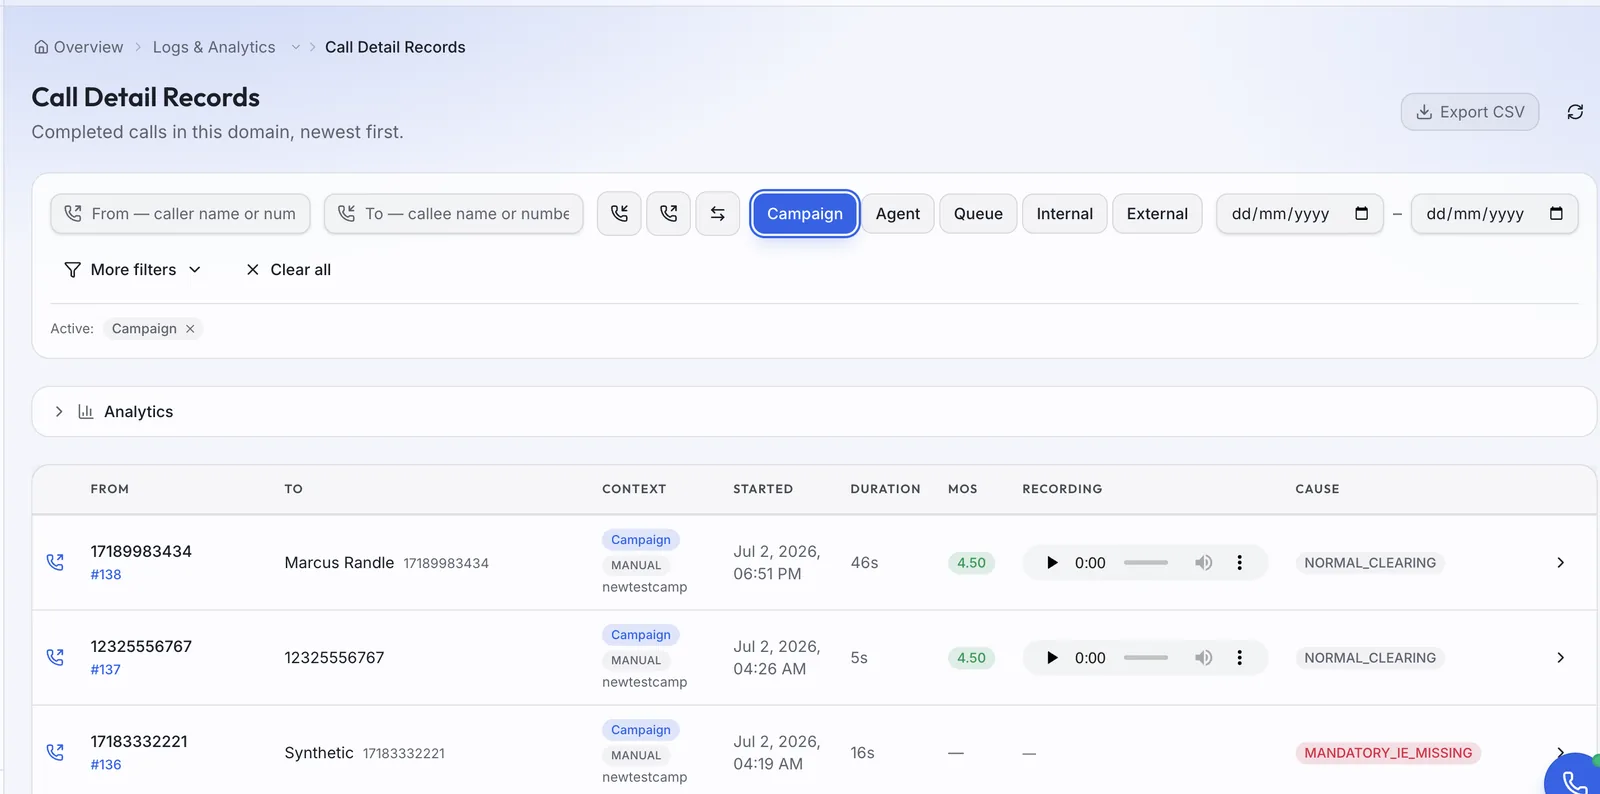Viewport: 1600px width, 794px height.
Task: Click the call icon on row #136
Action: click(x=55, y=753)
